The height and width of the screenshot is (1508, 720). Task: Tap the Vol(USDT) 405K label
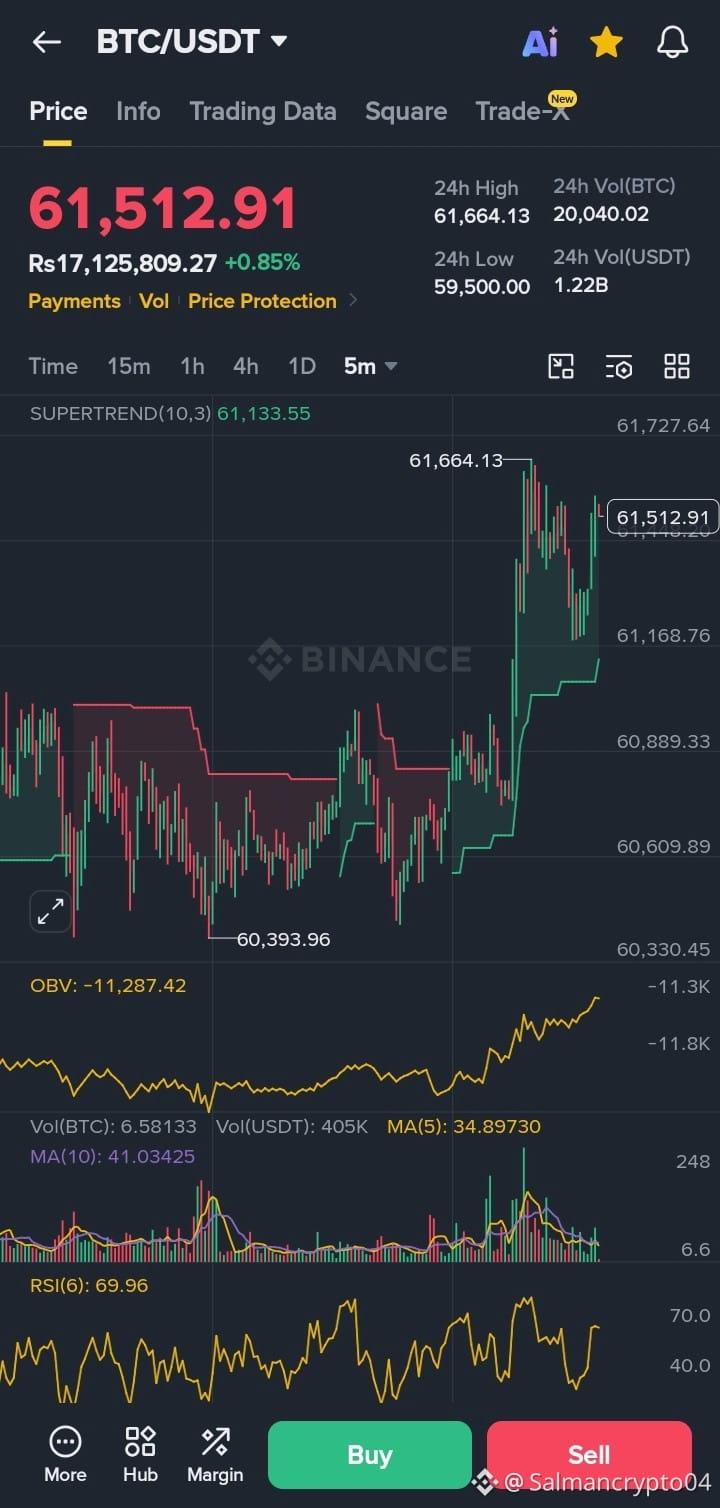coord(293,1126)
